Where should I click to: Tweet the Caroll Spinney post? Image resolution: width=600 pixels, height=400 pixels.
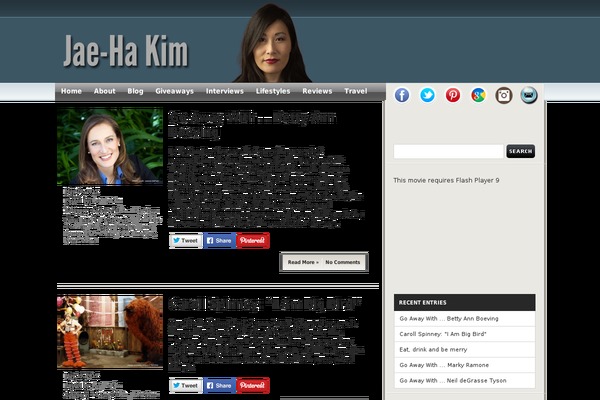[x=186, y=385]
